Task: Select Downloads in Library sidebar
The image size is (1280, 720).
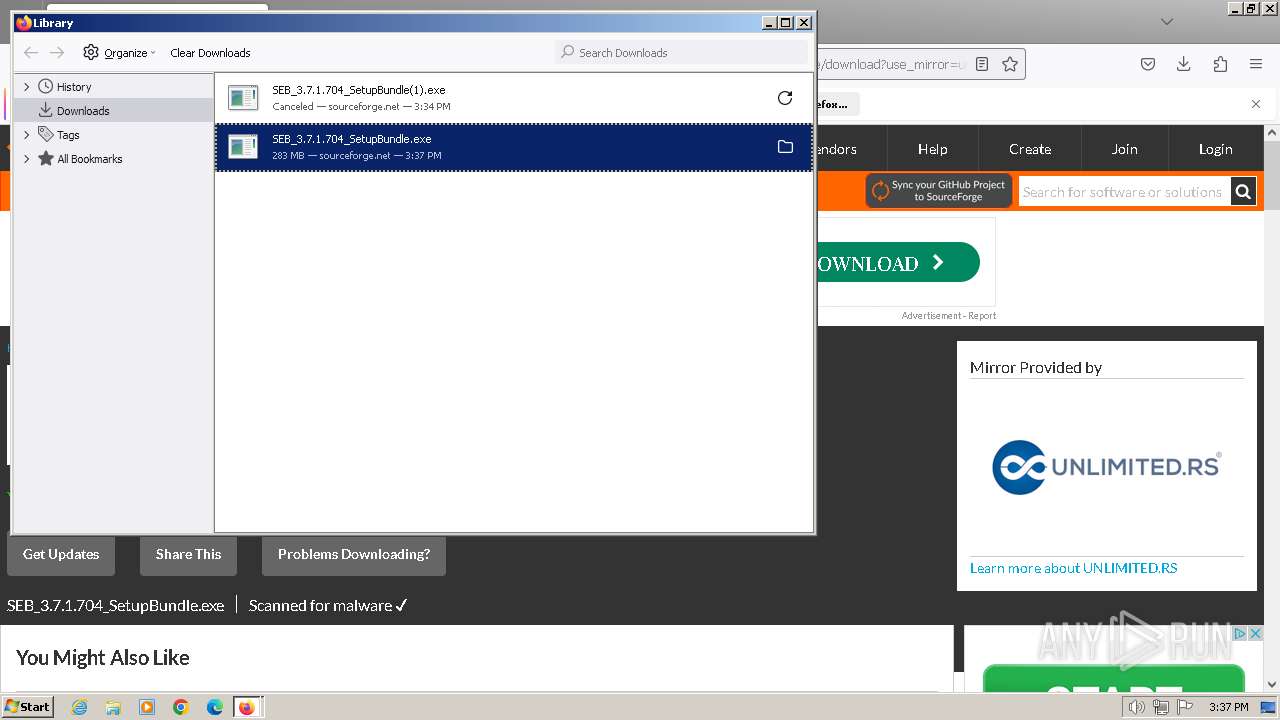Action: (x=83, y=111)
